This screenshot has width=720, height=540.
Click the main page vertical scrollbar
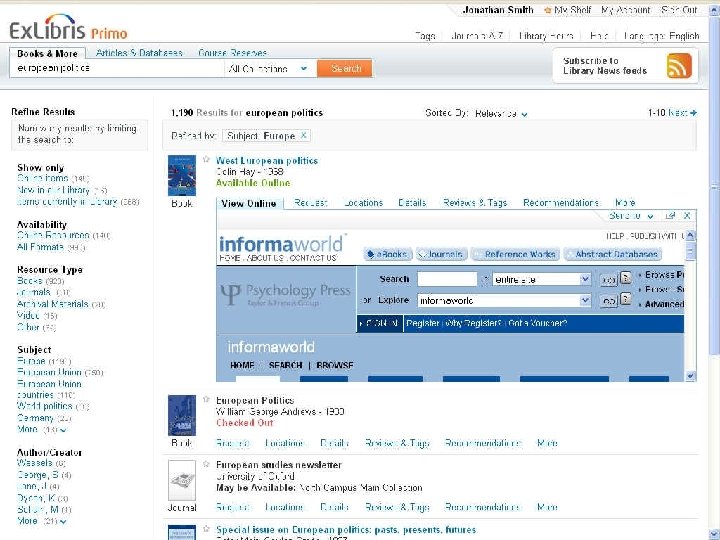pyautogui.click(x=714, y=186)
